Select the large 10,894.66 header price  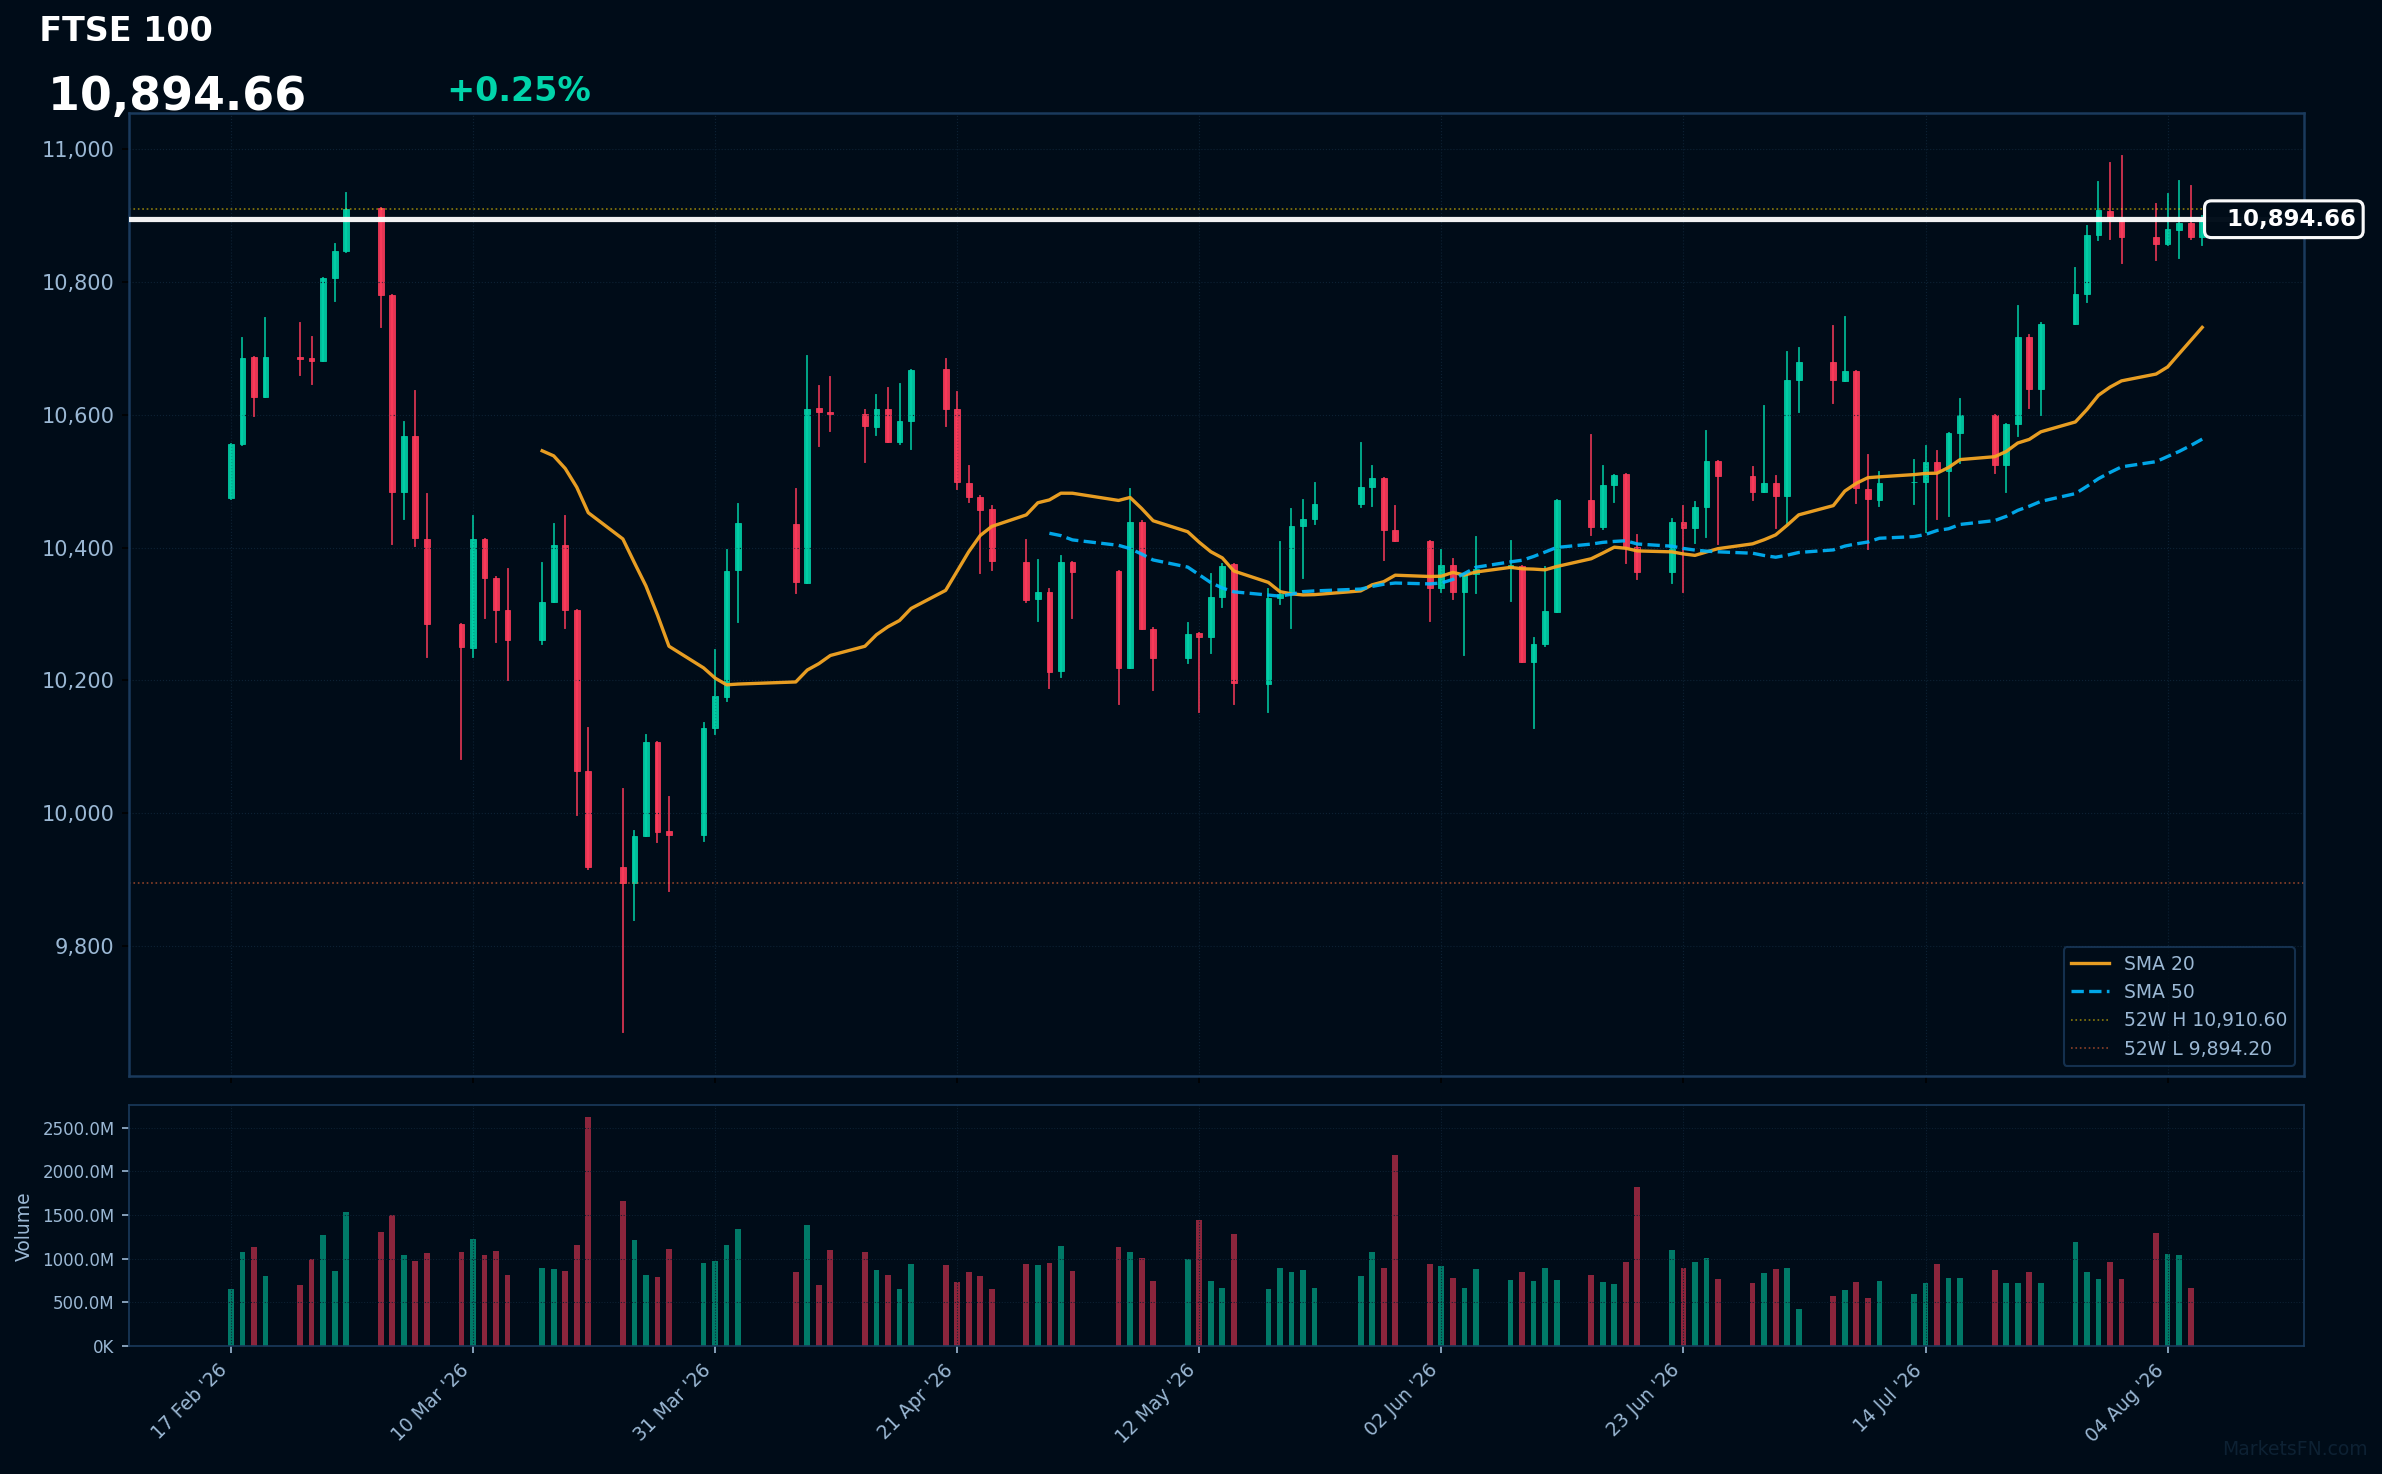click(177, 95)
